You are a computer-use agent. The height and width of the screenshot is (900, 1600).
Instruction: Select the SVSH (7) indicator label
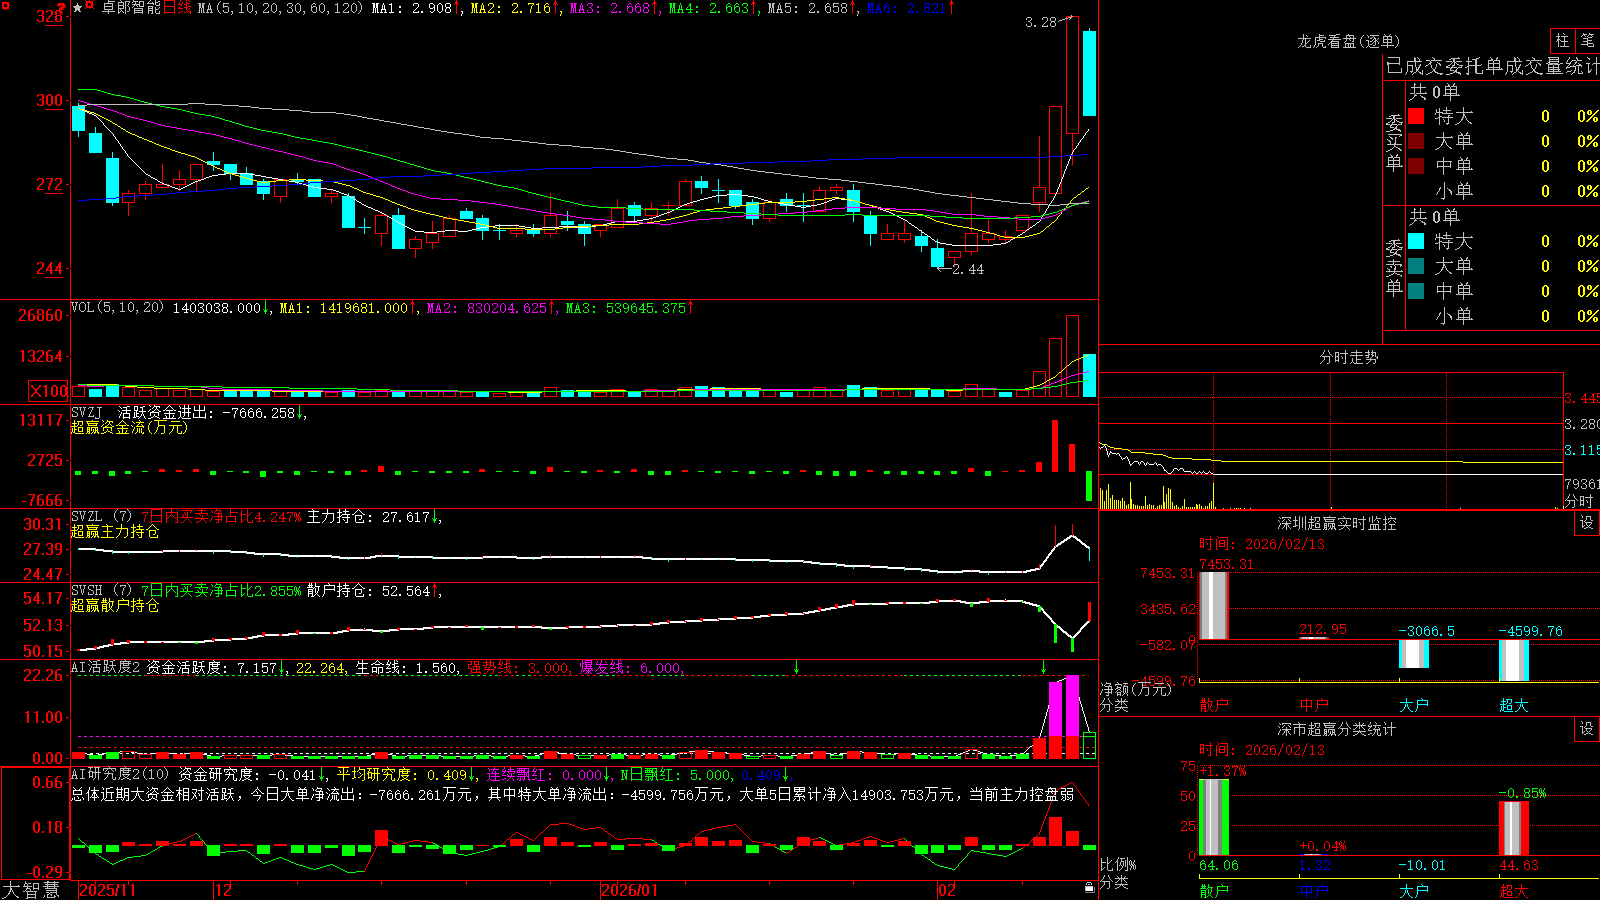[x=101, y=591]
